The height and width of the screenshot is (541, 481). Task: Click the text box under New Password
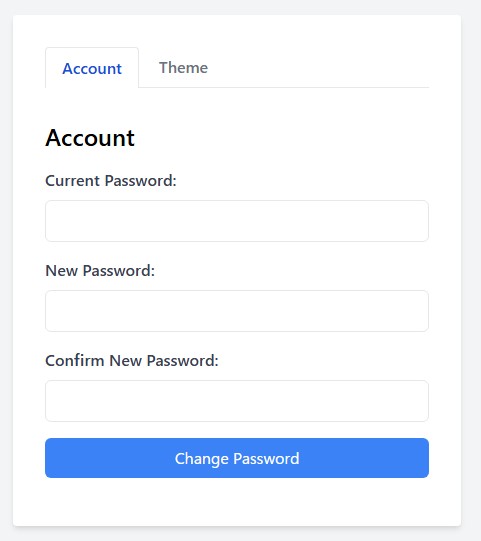point(237,311)
